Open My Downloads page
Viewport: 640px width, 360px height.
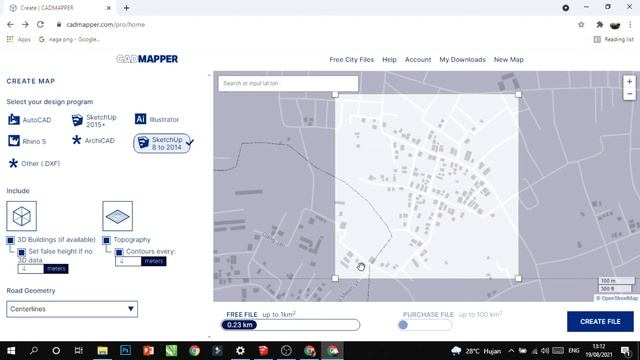click(462, 60)
